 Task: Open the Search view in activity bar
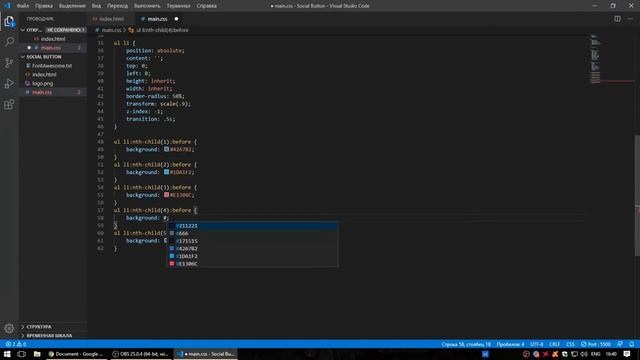click(x=9, y=42)
